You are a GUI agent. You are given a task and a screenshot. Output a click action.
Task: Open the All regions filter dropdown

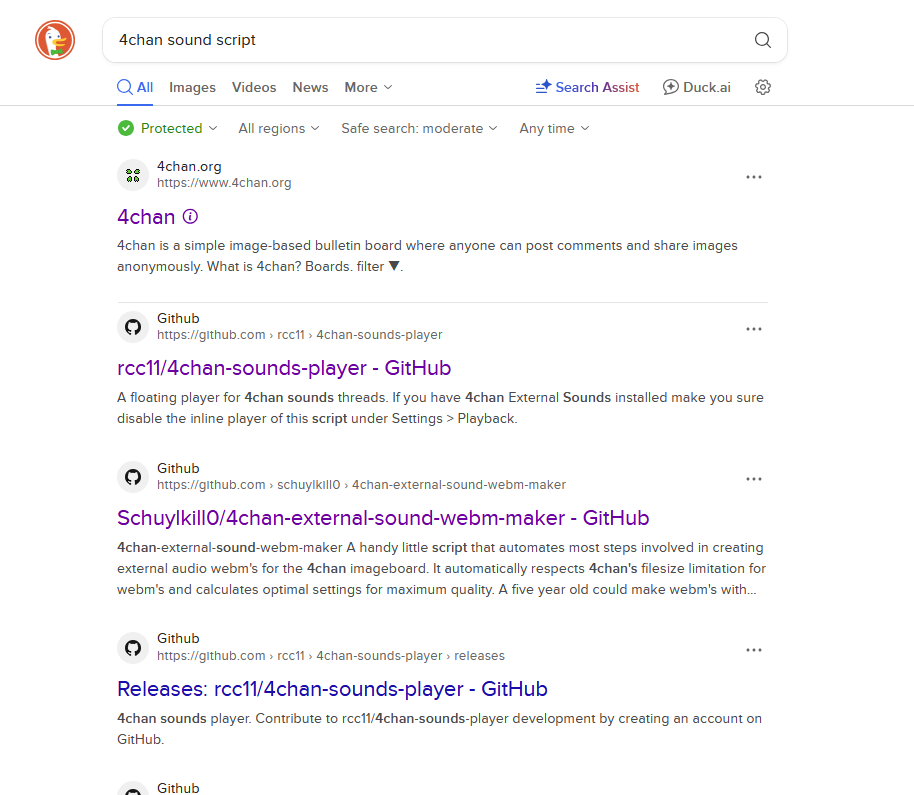[x=279, y=128]
